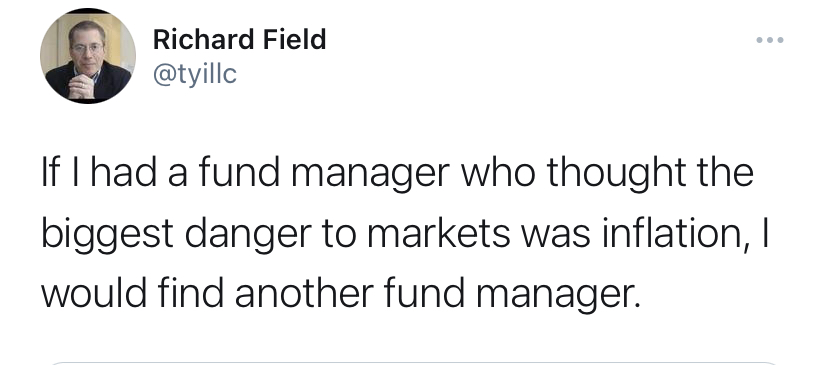Screen dimensions: 828x365
Task: Open the Richard Field display name link
Action: 239,40
